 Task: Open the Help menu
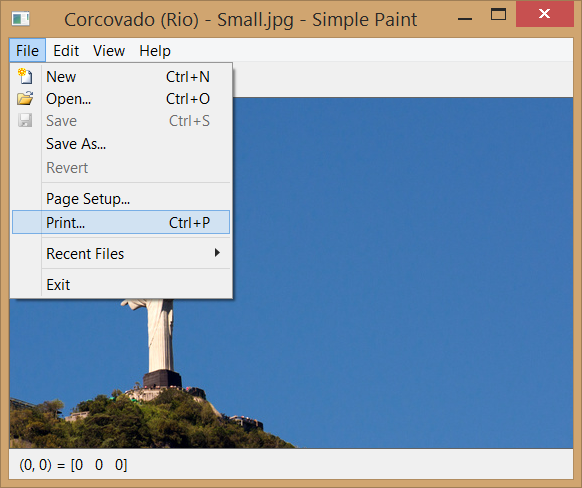point(155,50)
